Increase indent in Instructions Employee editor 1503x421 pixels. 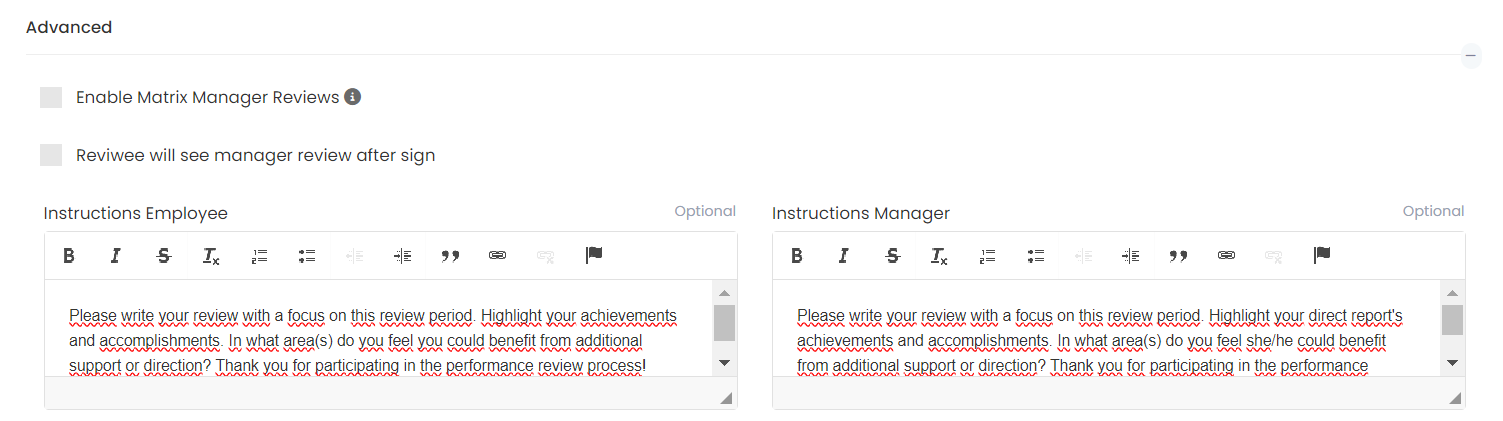click(402, 256)
